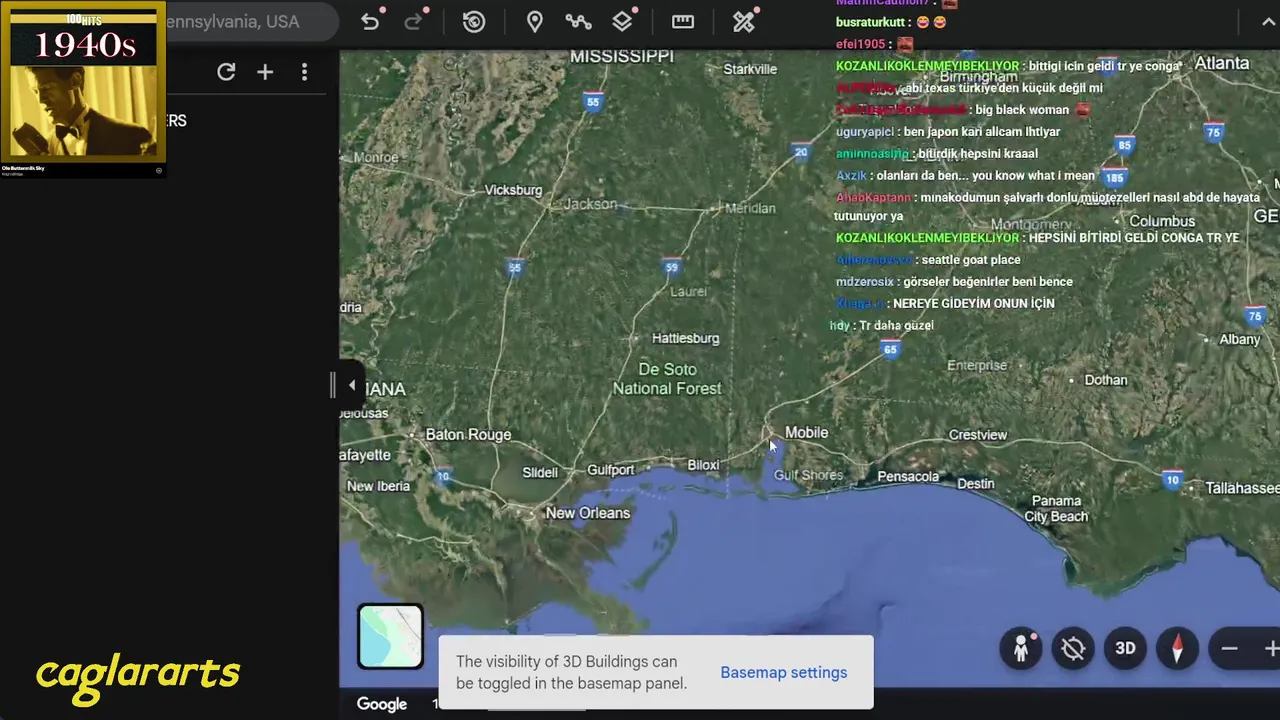Draw a path or polygon icon

pyautogui.click(x=578, y=22)
